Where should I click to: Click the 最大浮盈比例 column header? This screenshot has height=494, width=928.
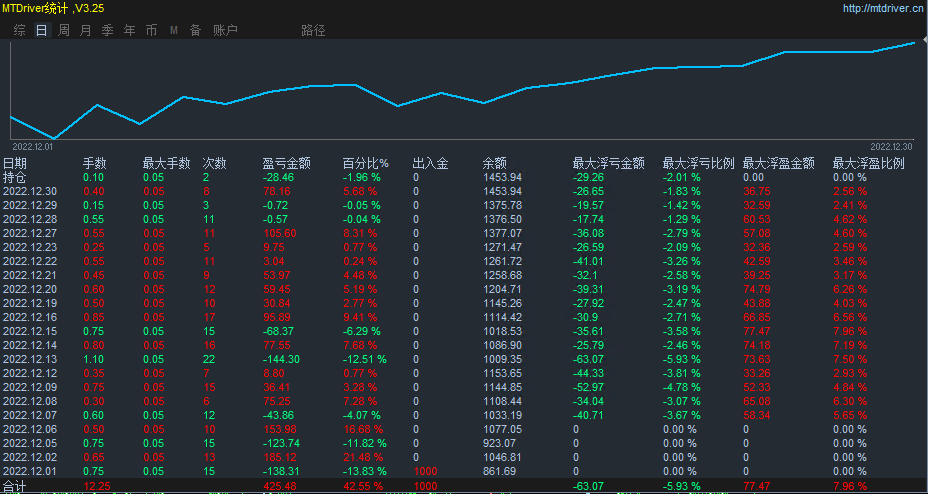click(869, 164)
